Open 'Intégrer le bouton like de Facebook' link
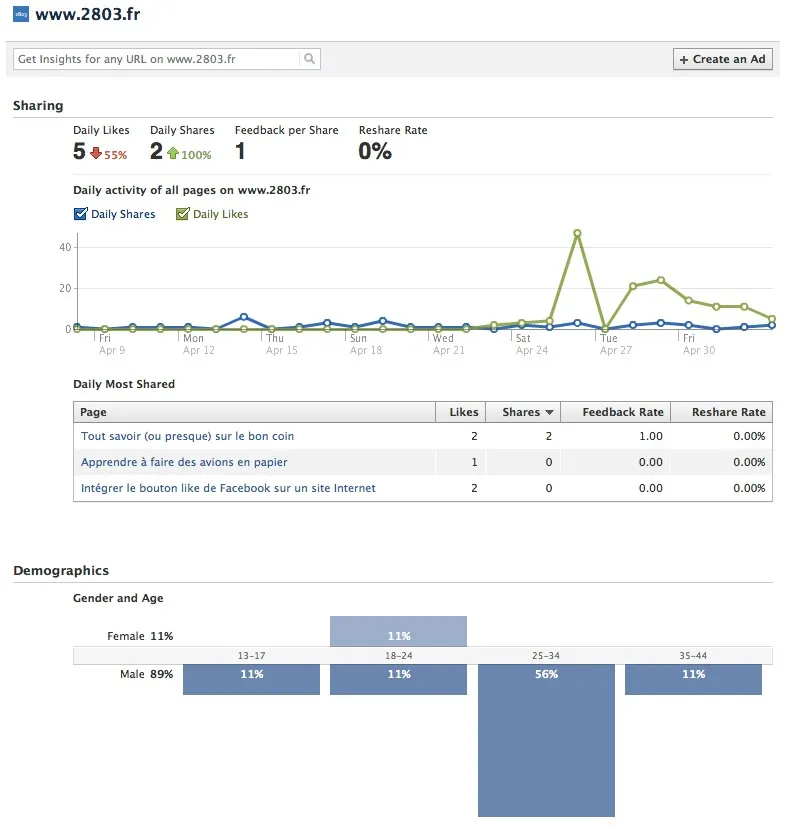Image resolution: width=787 pixels, height=829 pixels. (228, 488)
